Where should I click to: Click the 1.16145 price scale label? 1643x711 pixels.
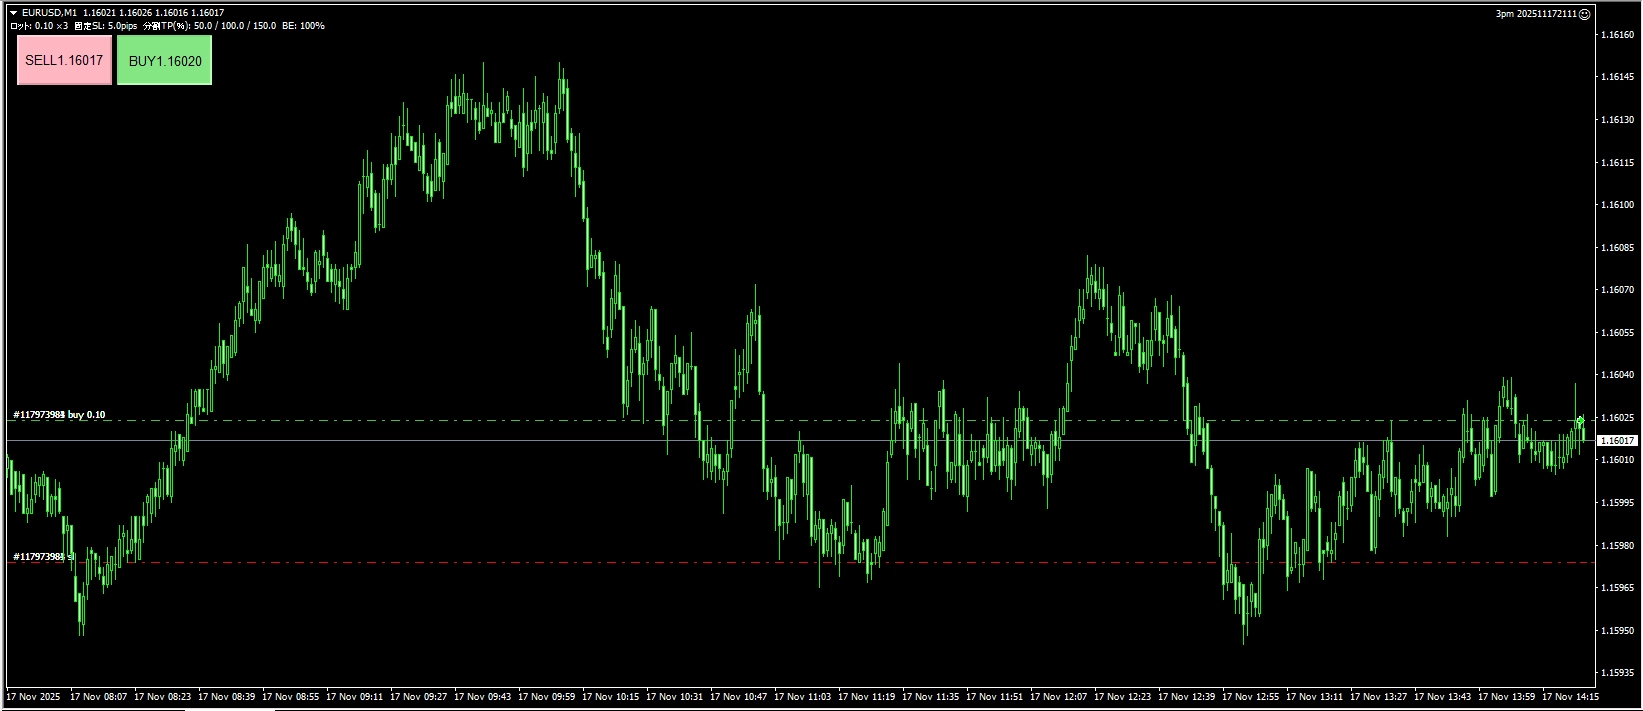1618,77
